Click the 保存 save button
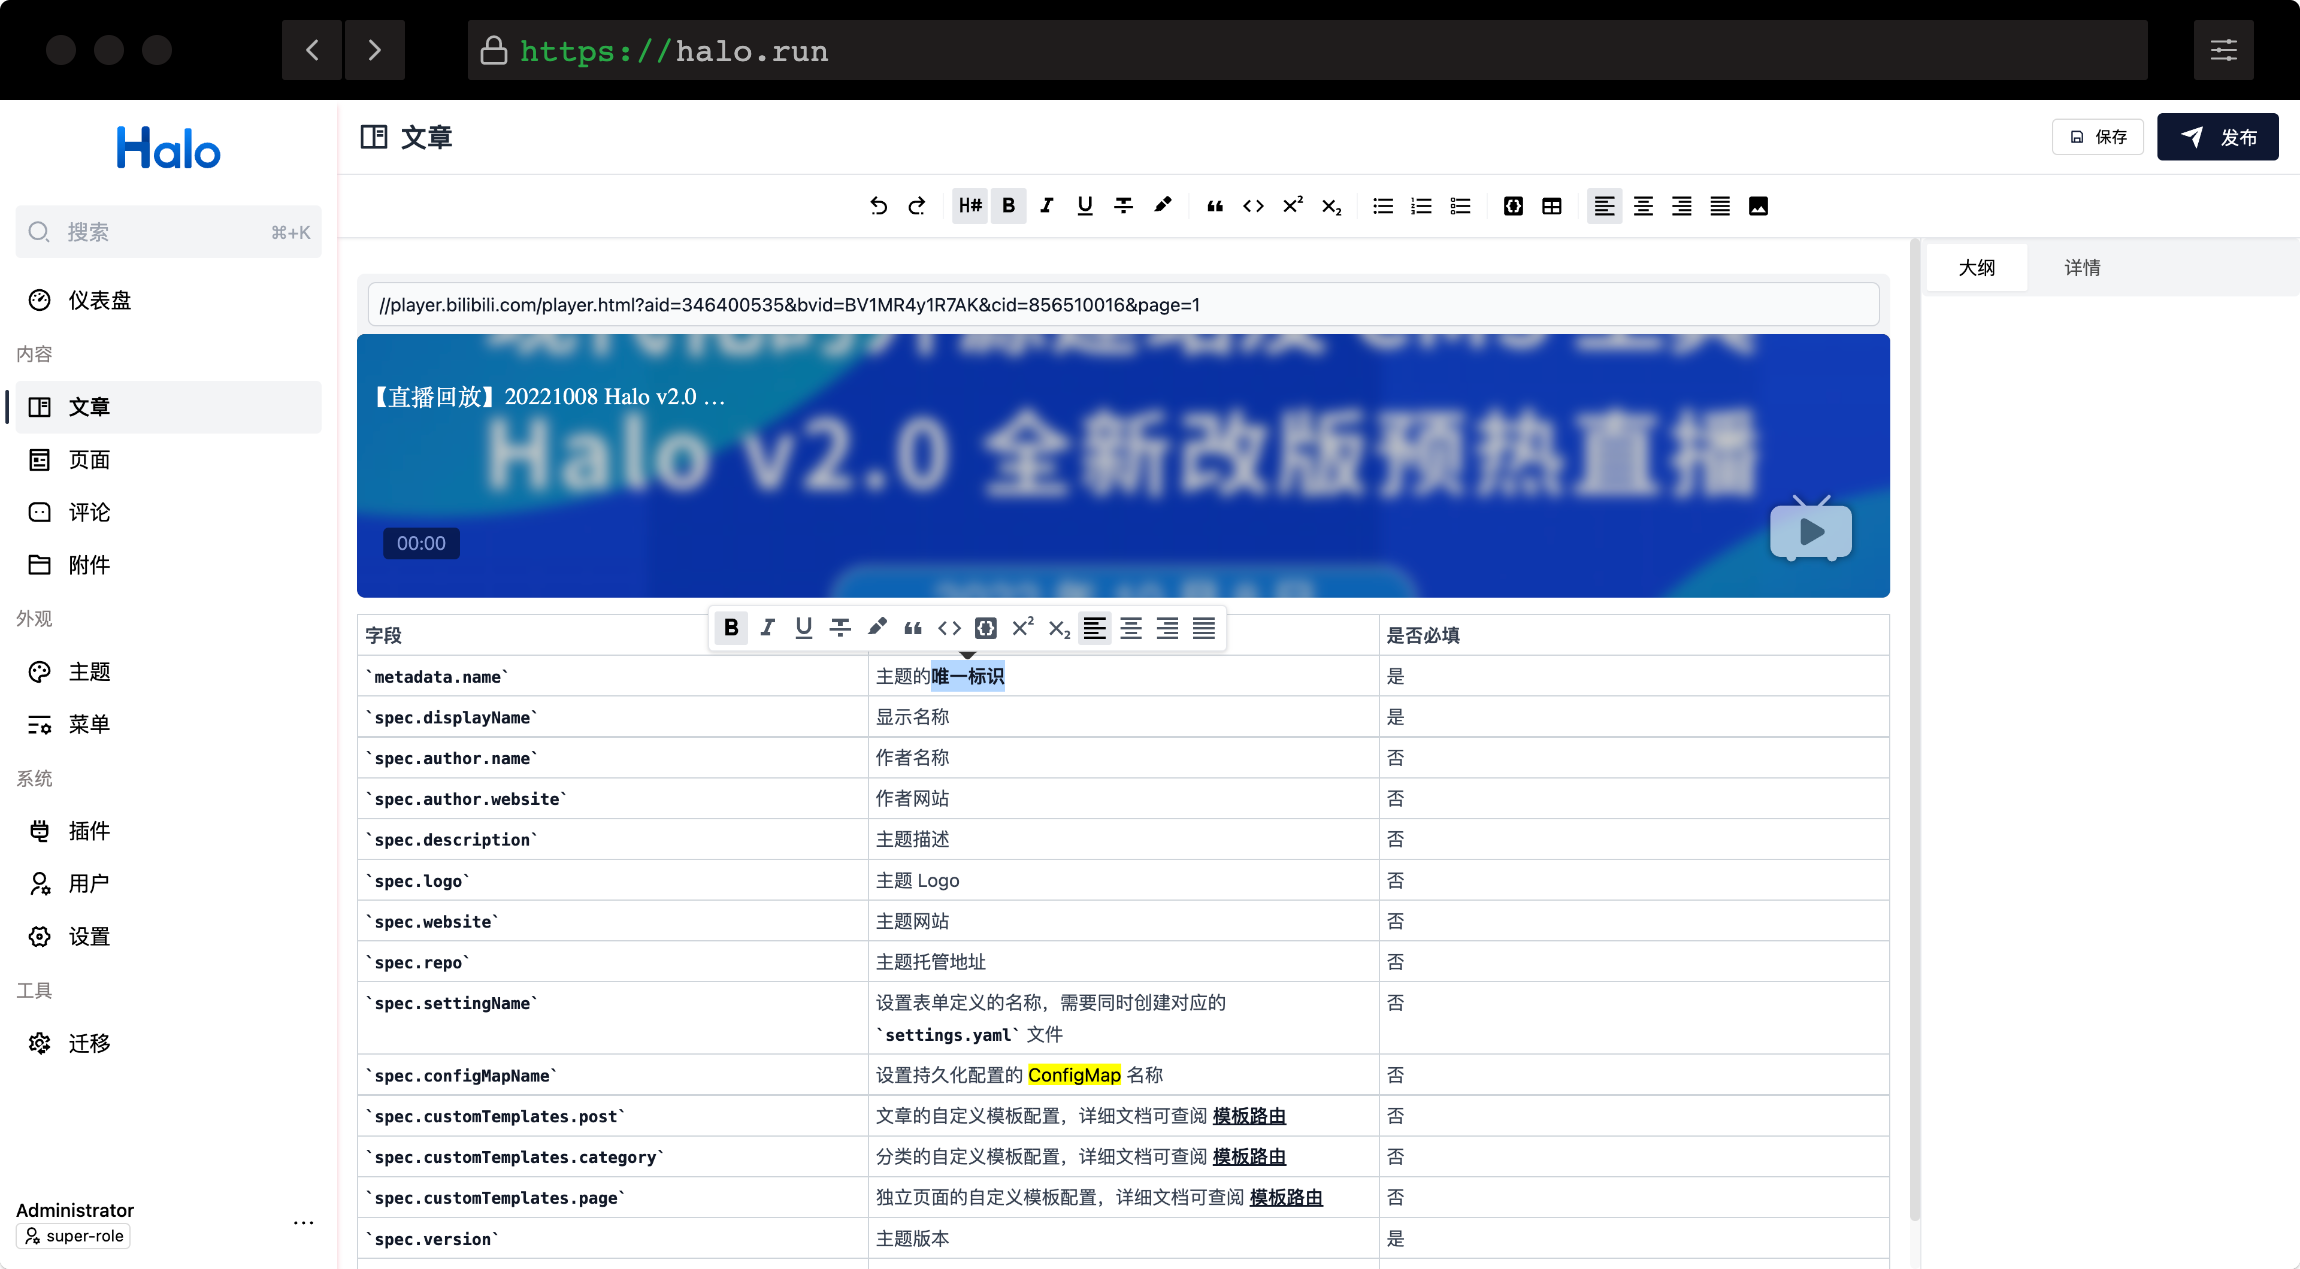This screenshot has height=1269, width=2300. 2097,137
